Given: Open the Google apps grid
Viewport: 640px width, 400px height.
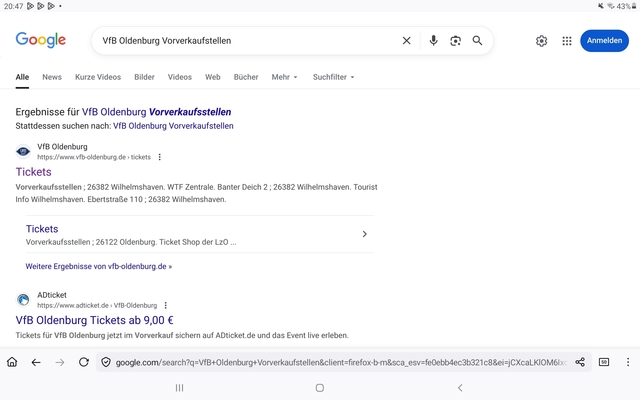Looking at the screenshot, I should (x=567, y=41).
